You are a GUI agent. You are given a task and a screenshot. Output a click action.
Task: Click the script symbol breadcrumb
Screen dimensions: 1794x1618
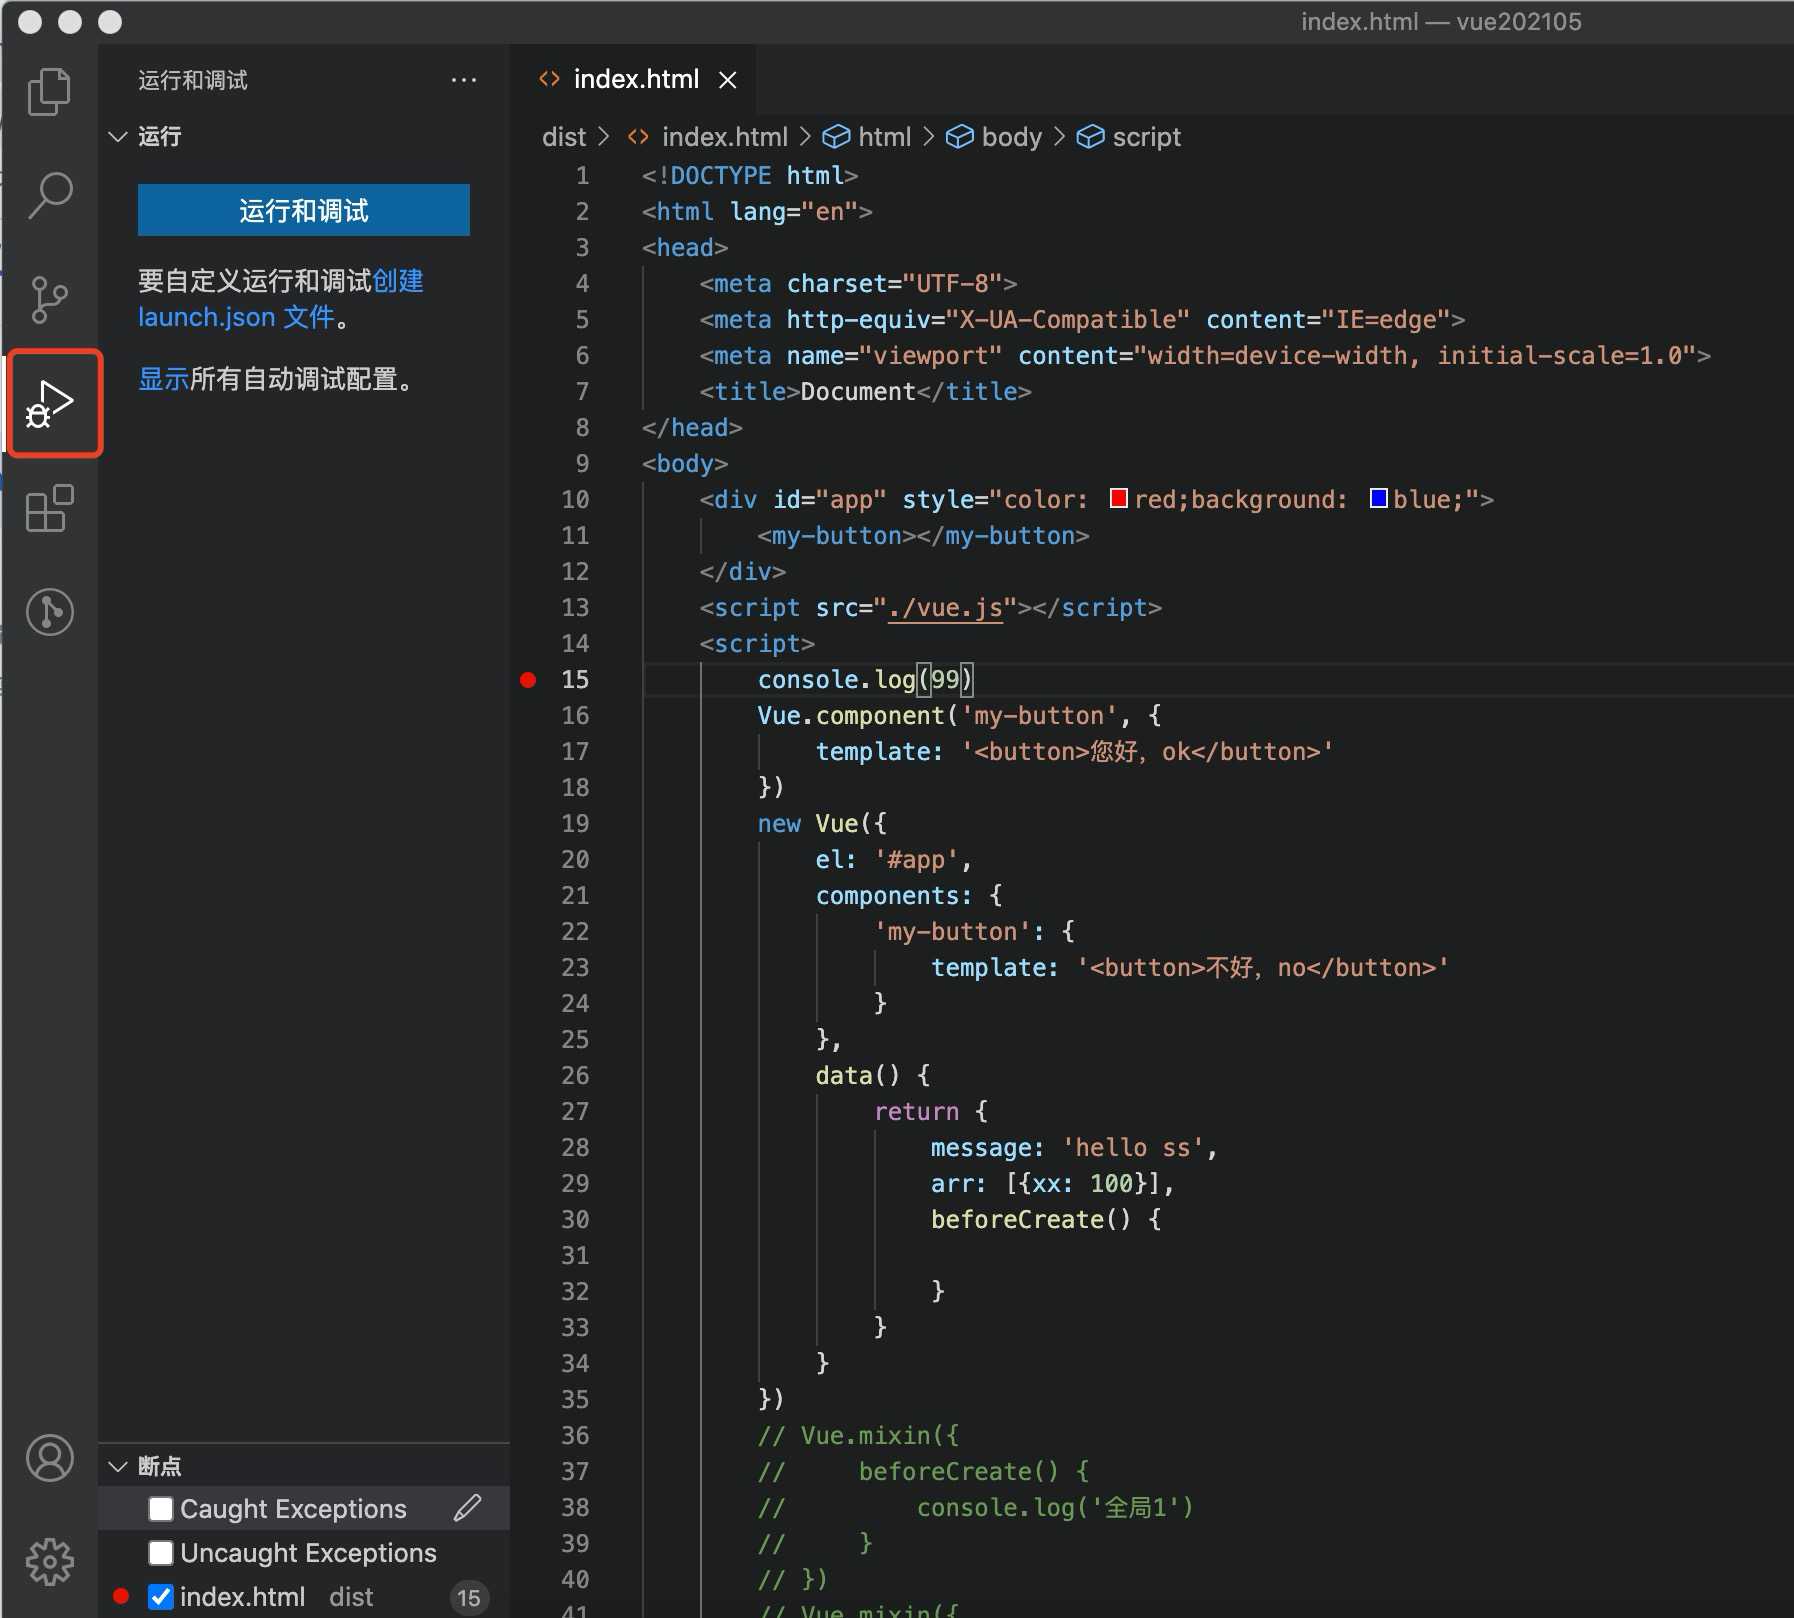1128,137
